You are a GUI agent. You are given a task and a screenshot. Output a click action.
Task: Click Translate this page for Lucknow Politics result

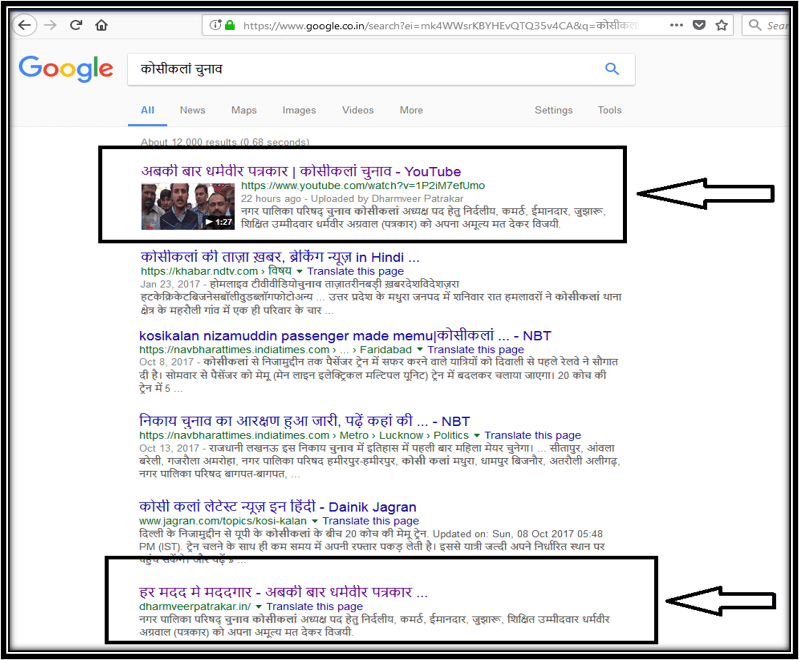coord(532,435)
